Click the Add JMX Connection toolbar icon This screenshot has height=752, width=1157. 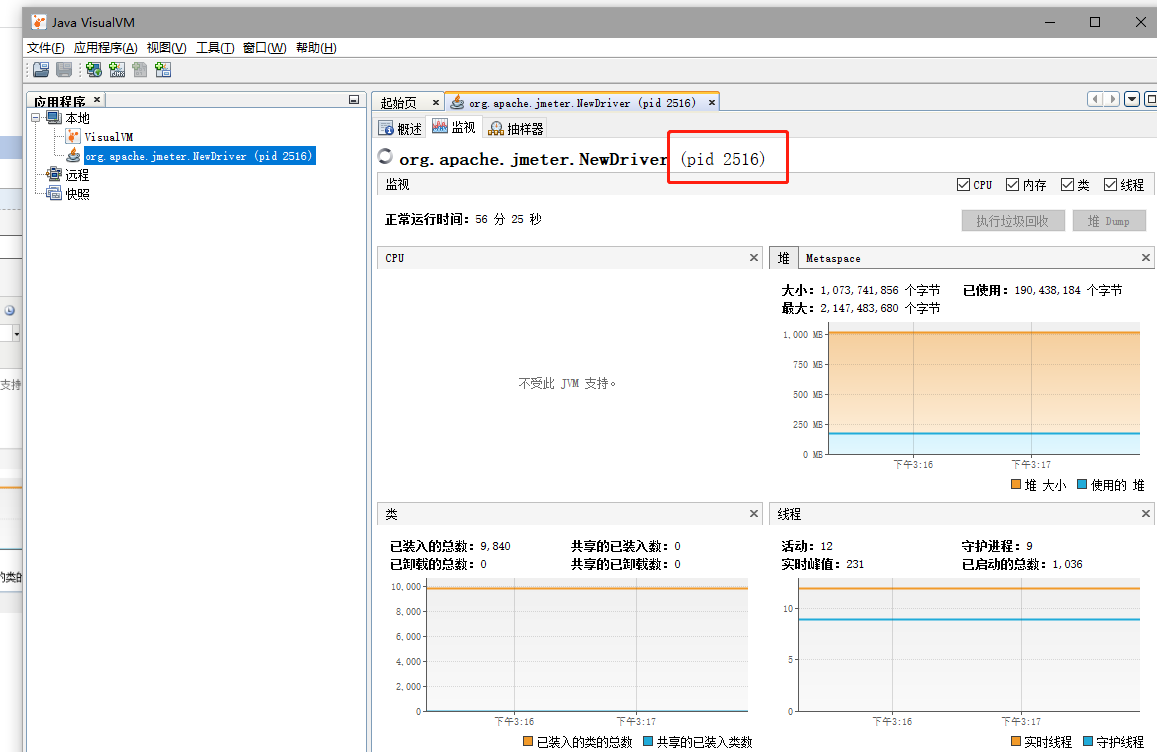point(117,69)
